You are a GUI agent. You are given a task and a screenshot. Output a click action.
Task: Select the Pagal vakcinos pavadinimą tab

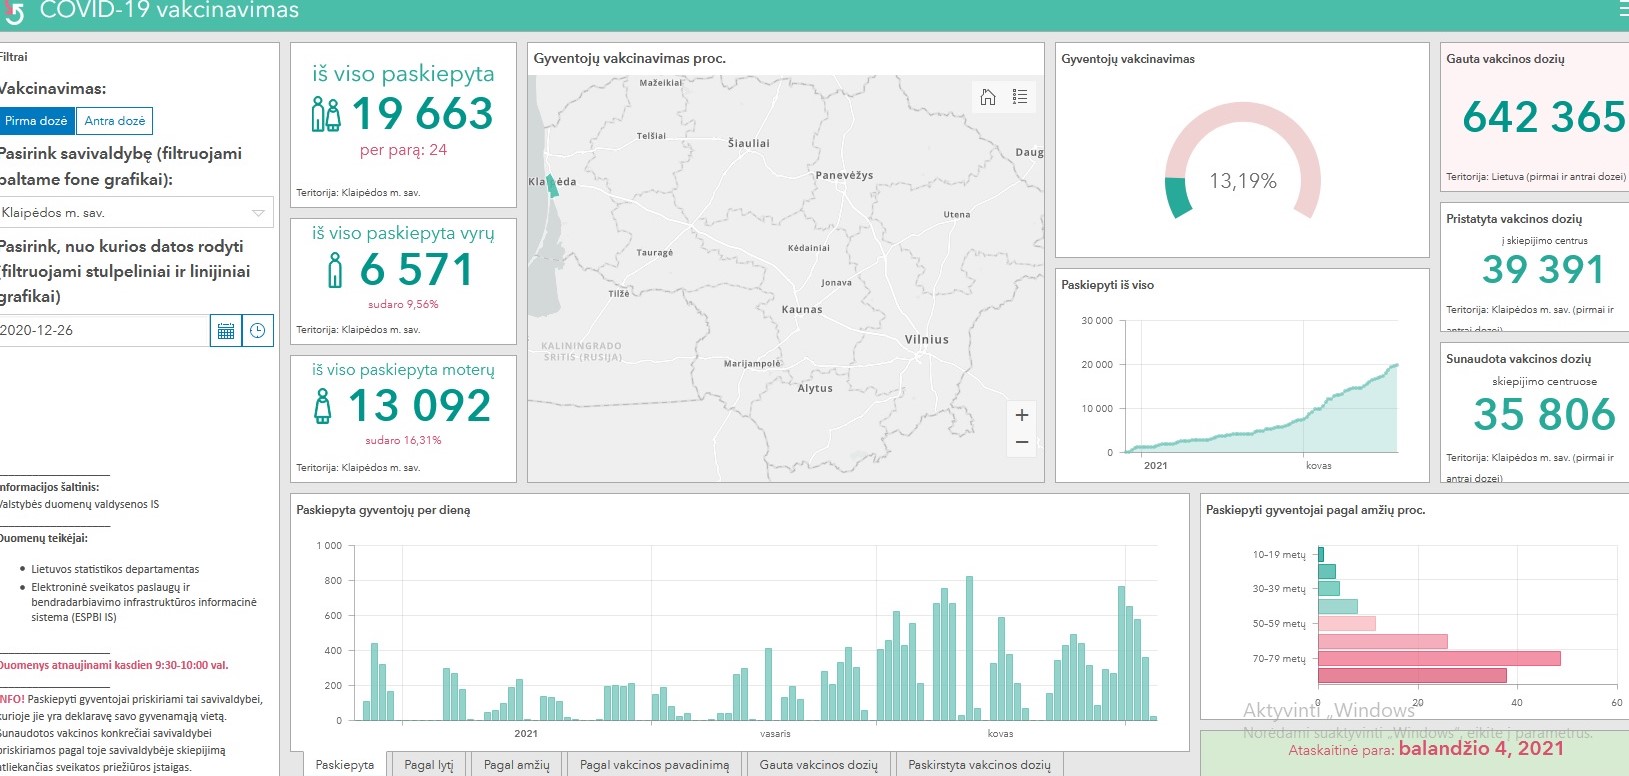(x=654, y=765)
